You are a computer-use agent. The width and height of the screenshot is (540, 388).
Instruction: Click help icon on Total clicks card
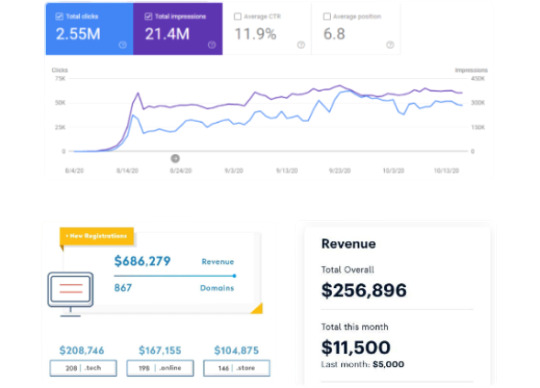pyautogui.click(x=123, y=45)
